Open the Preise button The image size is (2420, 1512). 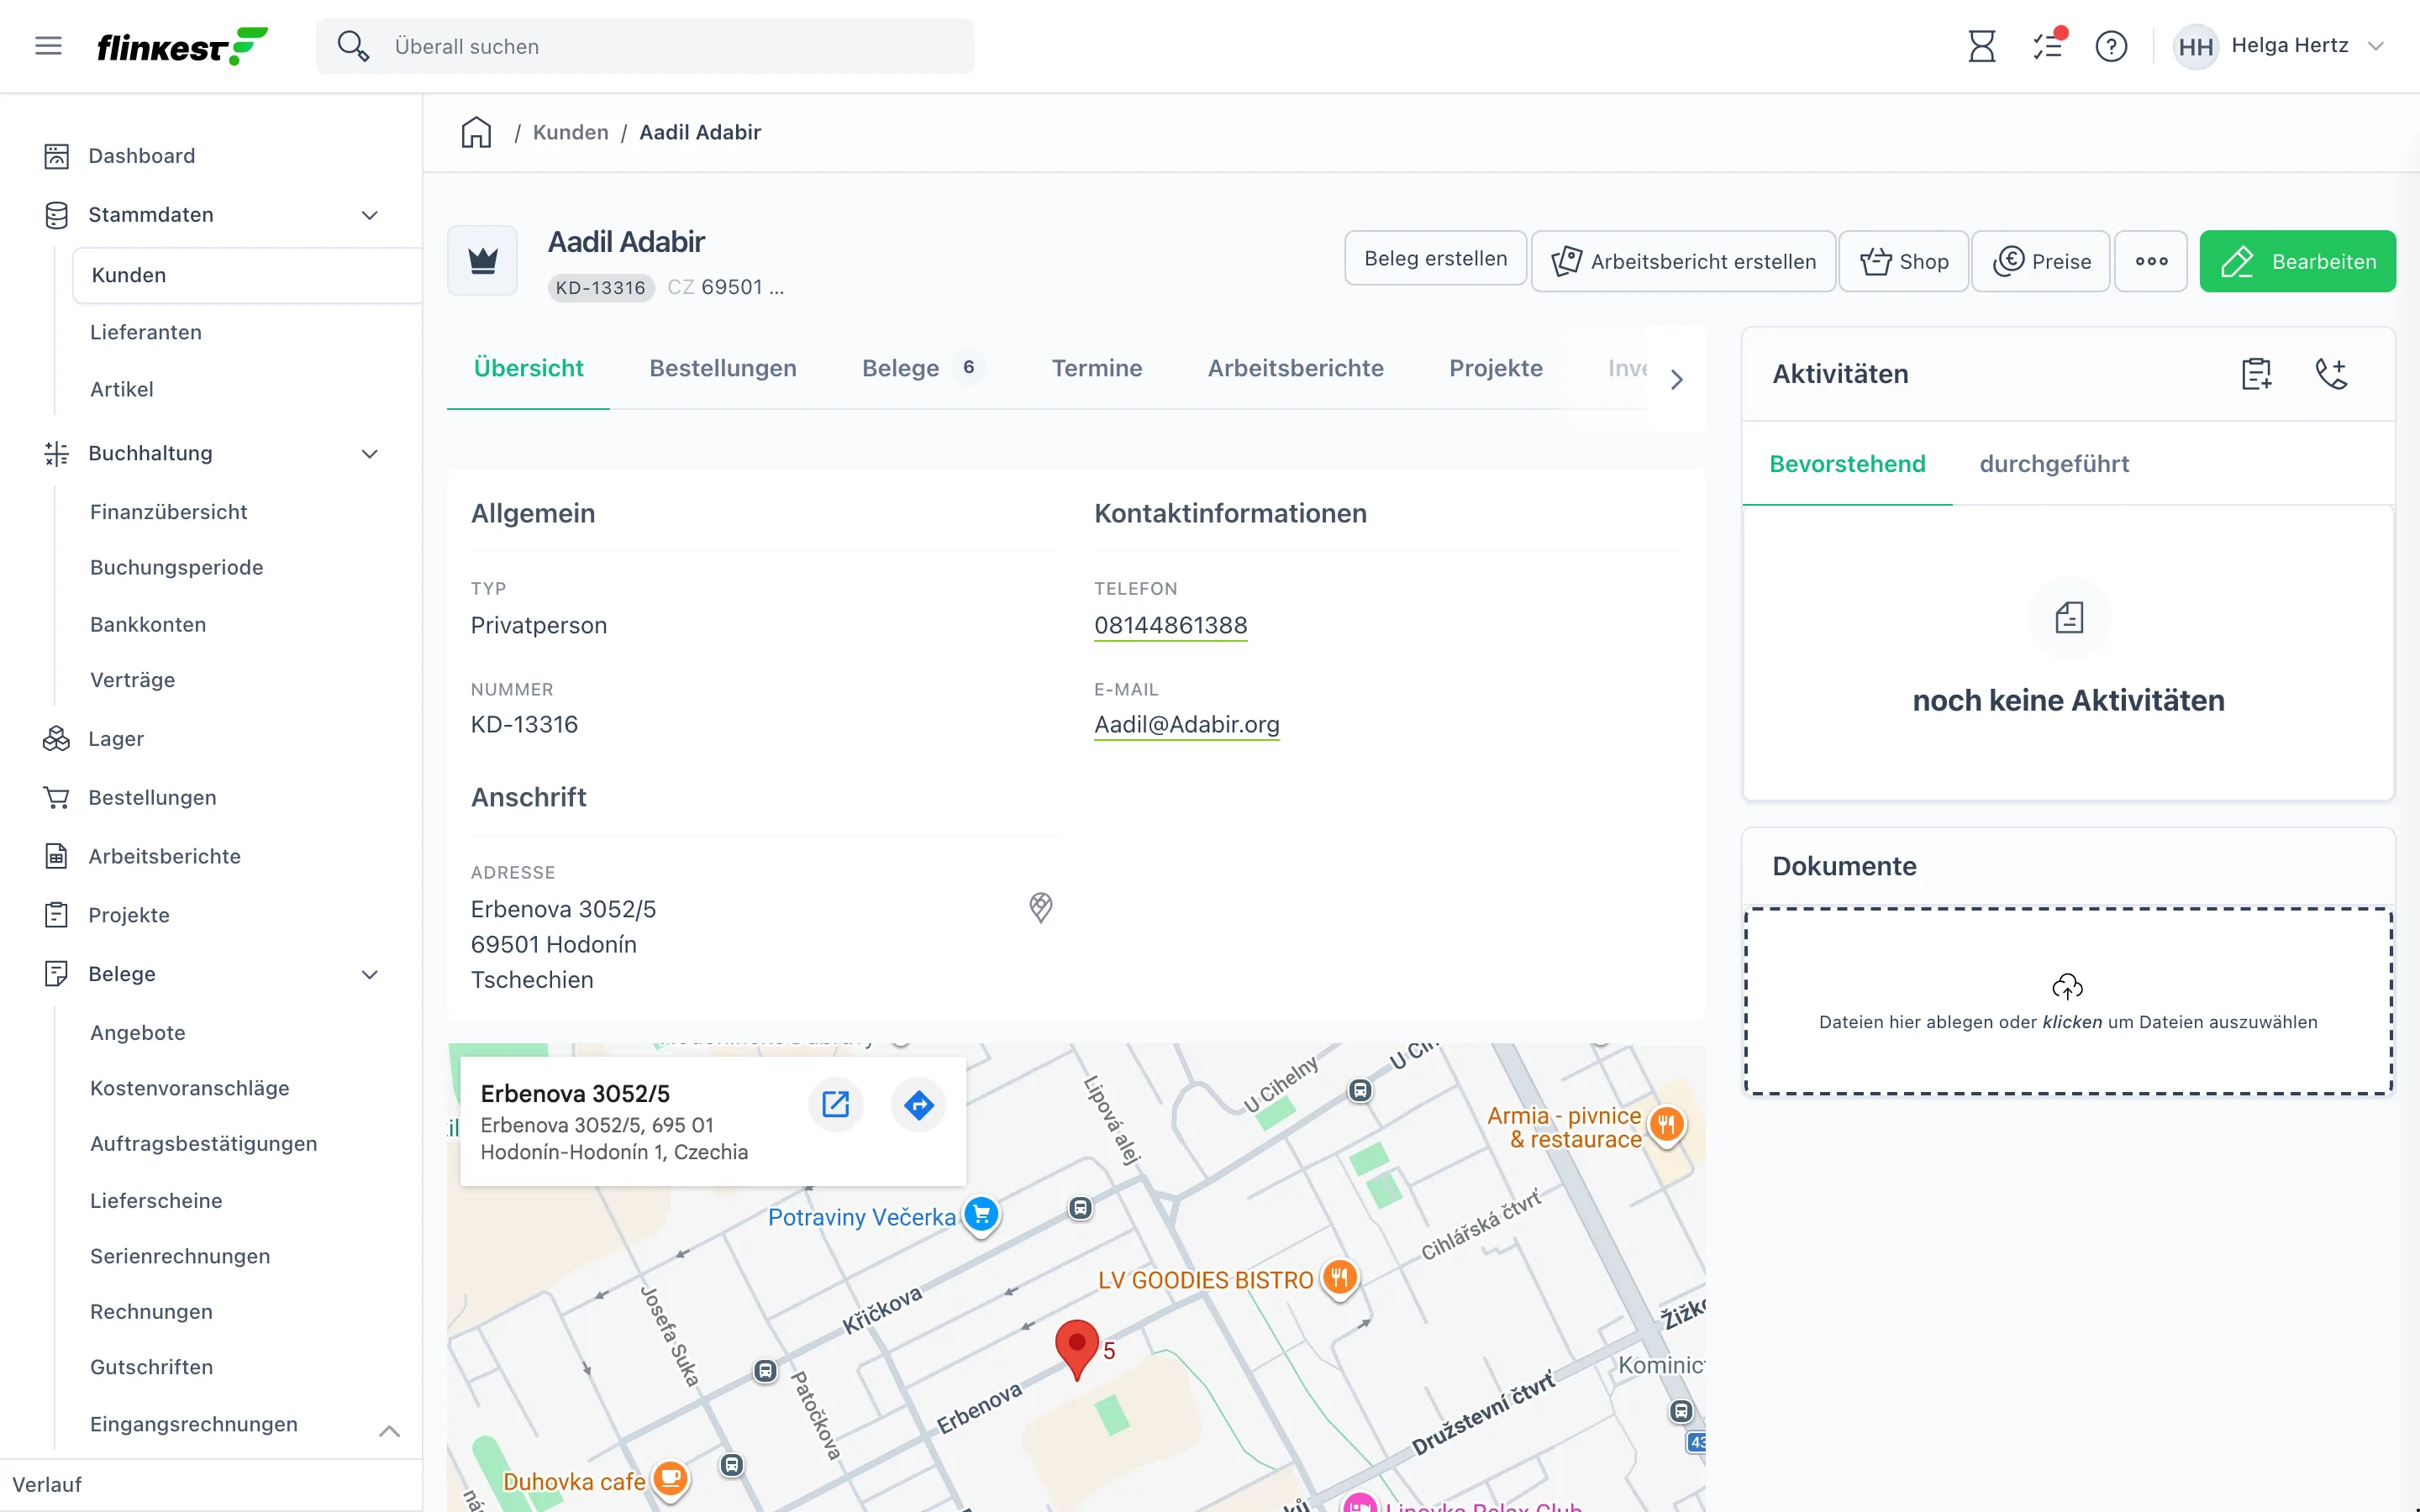[2041, 261]
